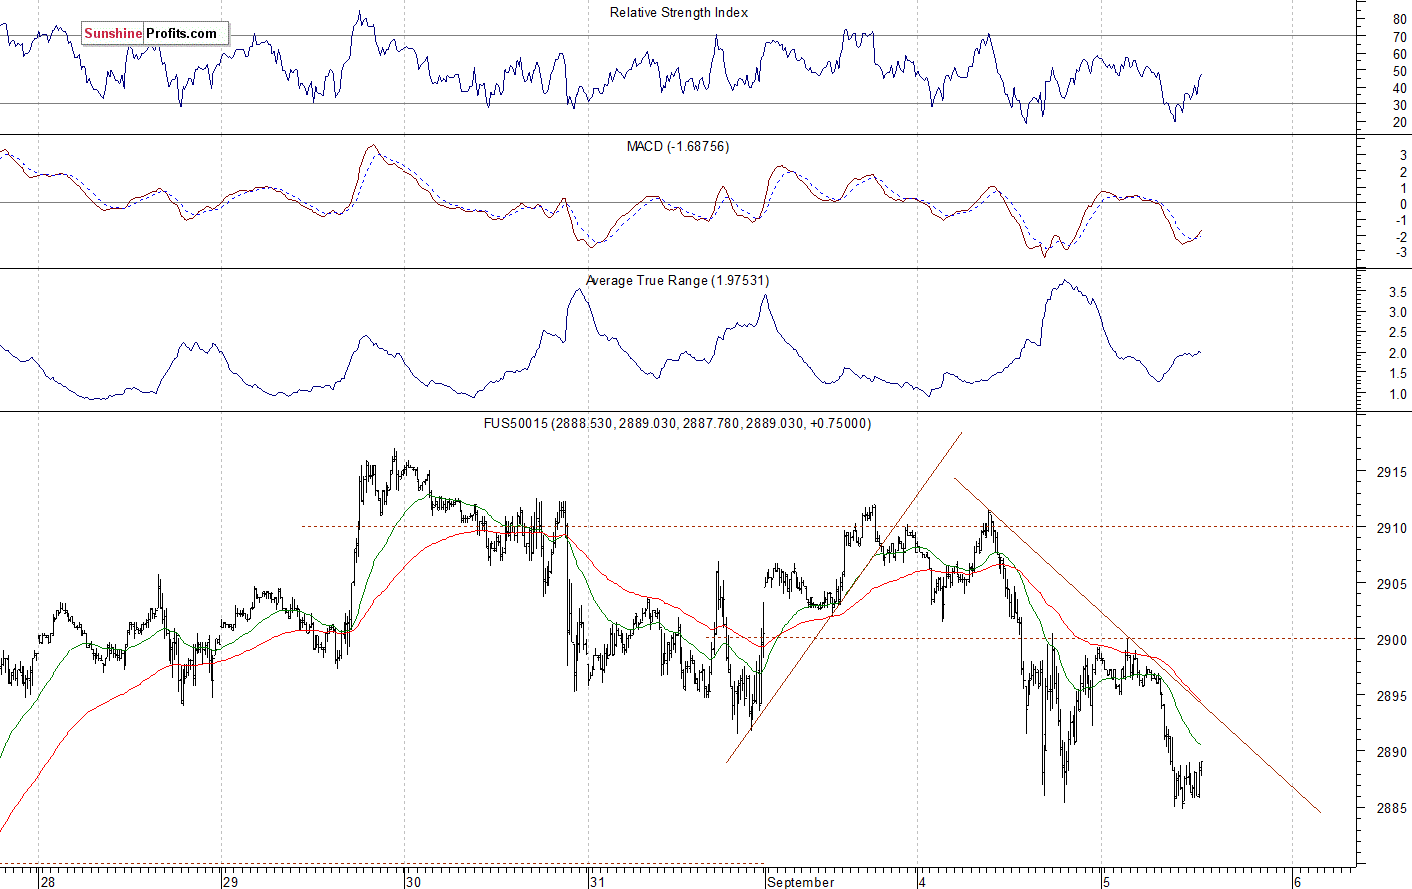Click the 2890 price axis label

click(1392, 752)
